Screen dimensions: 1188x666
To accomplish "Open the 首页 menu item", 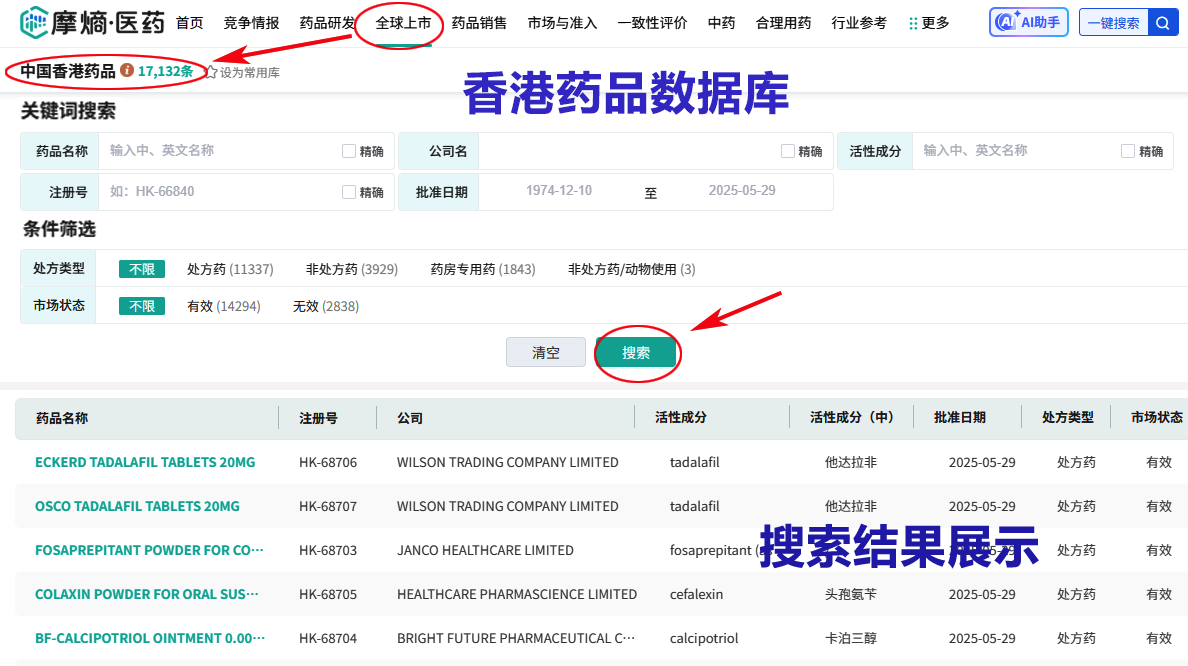I will 189,23.
